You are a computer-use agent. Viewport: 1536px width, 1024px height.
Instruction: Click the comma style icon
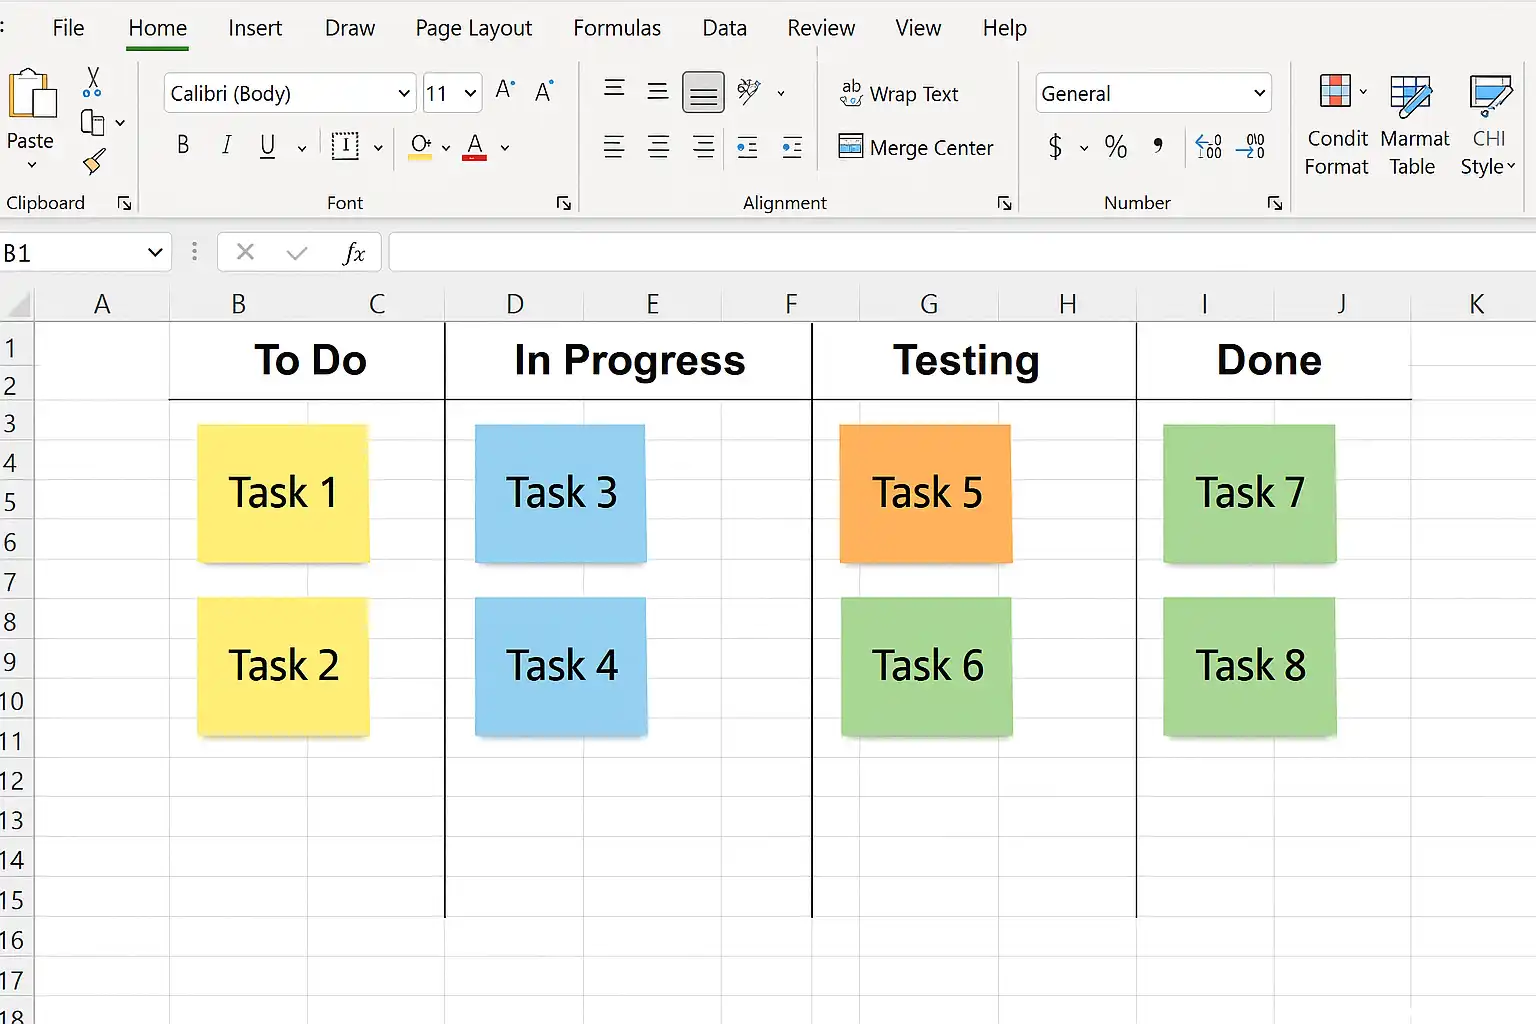tap(1158, 147)
